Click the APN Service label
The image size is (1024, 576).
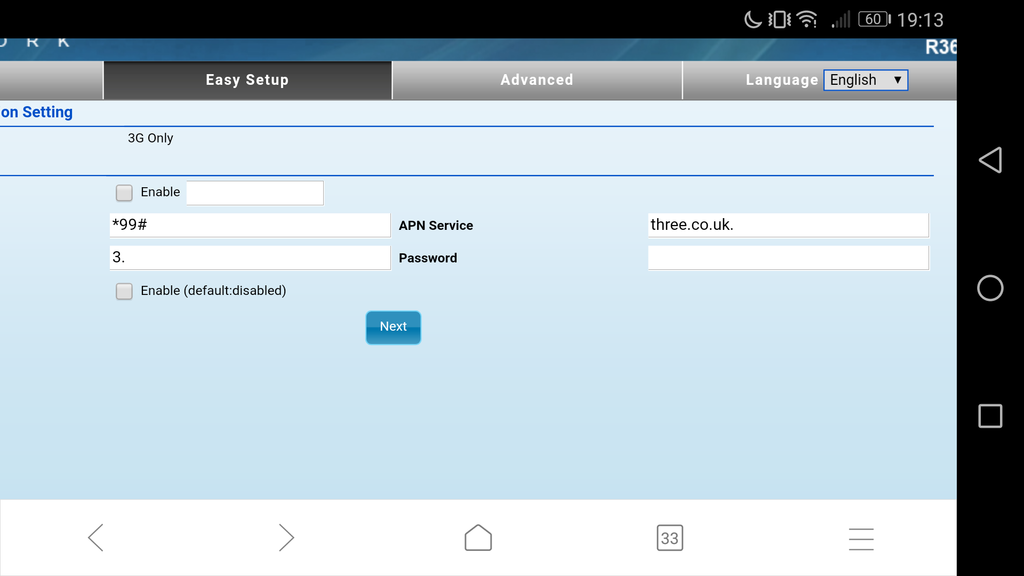point(436,225)
